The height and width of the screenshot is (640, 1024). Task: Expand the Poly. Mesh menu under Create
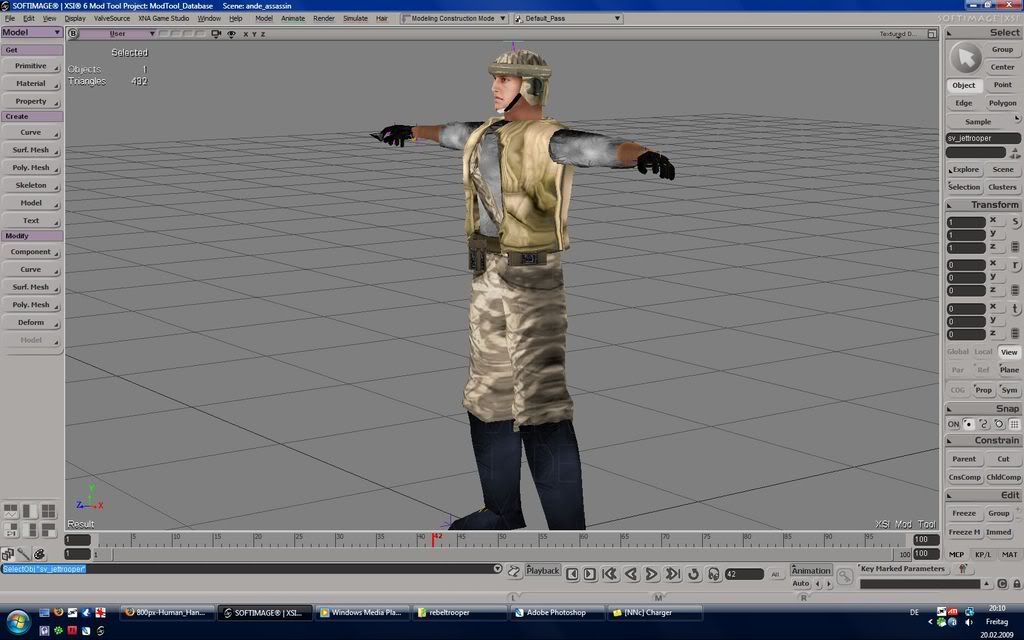click(31, 168)
